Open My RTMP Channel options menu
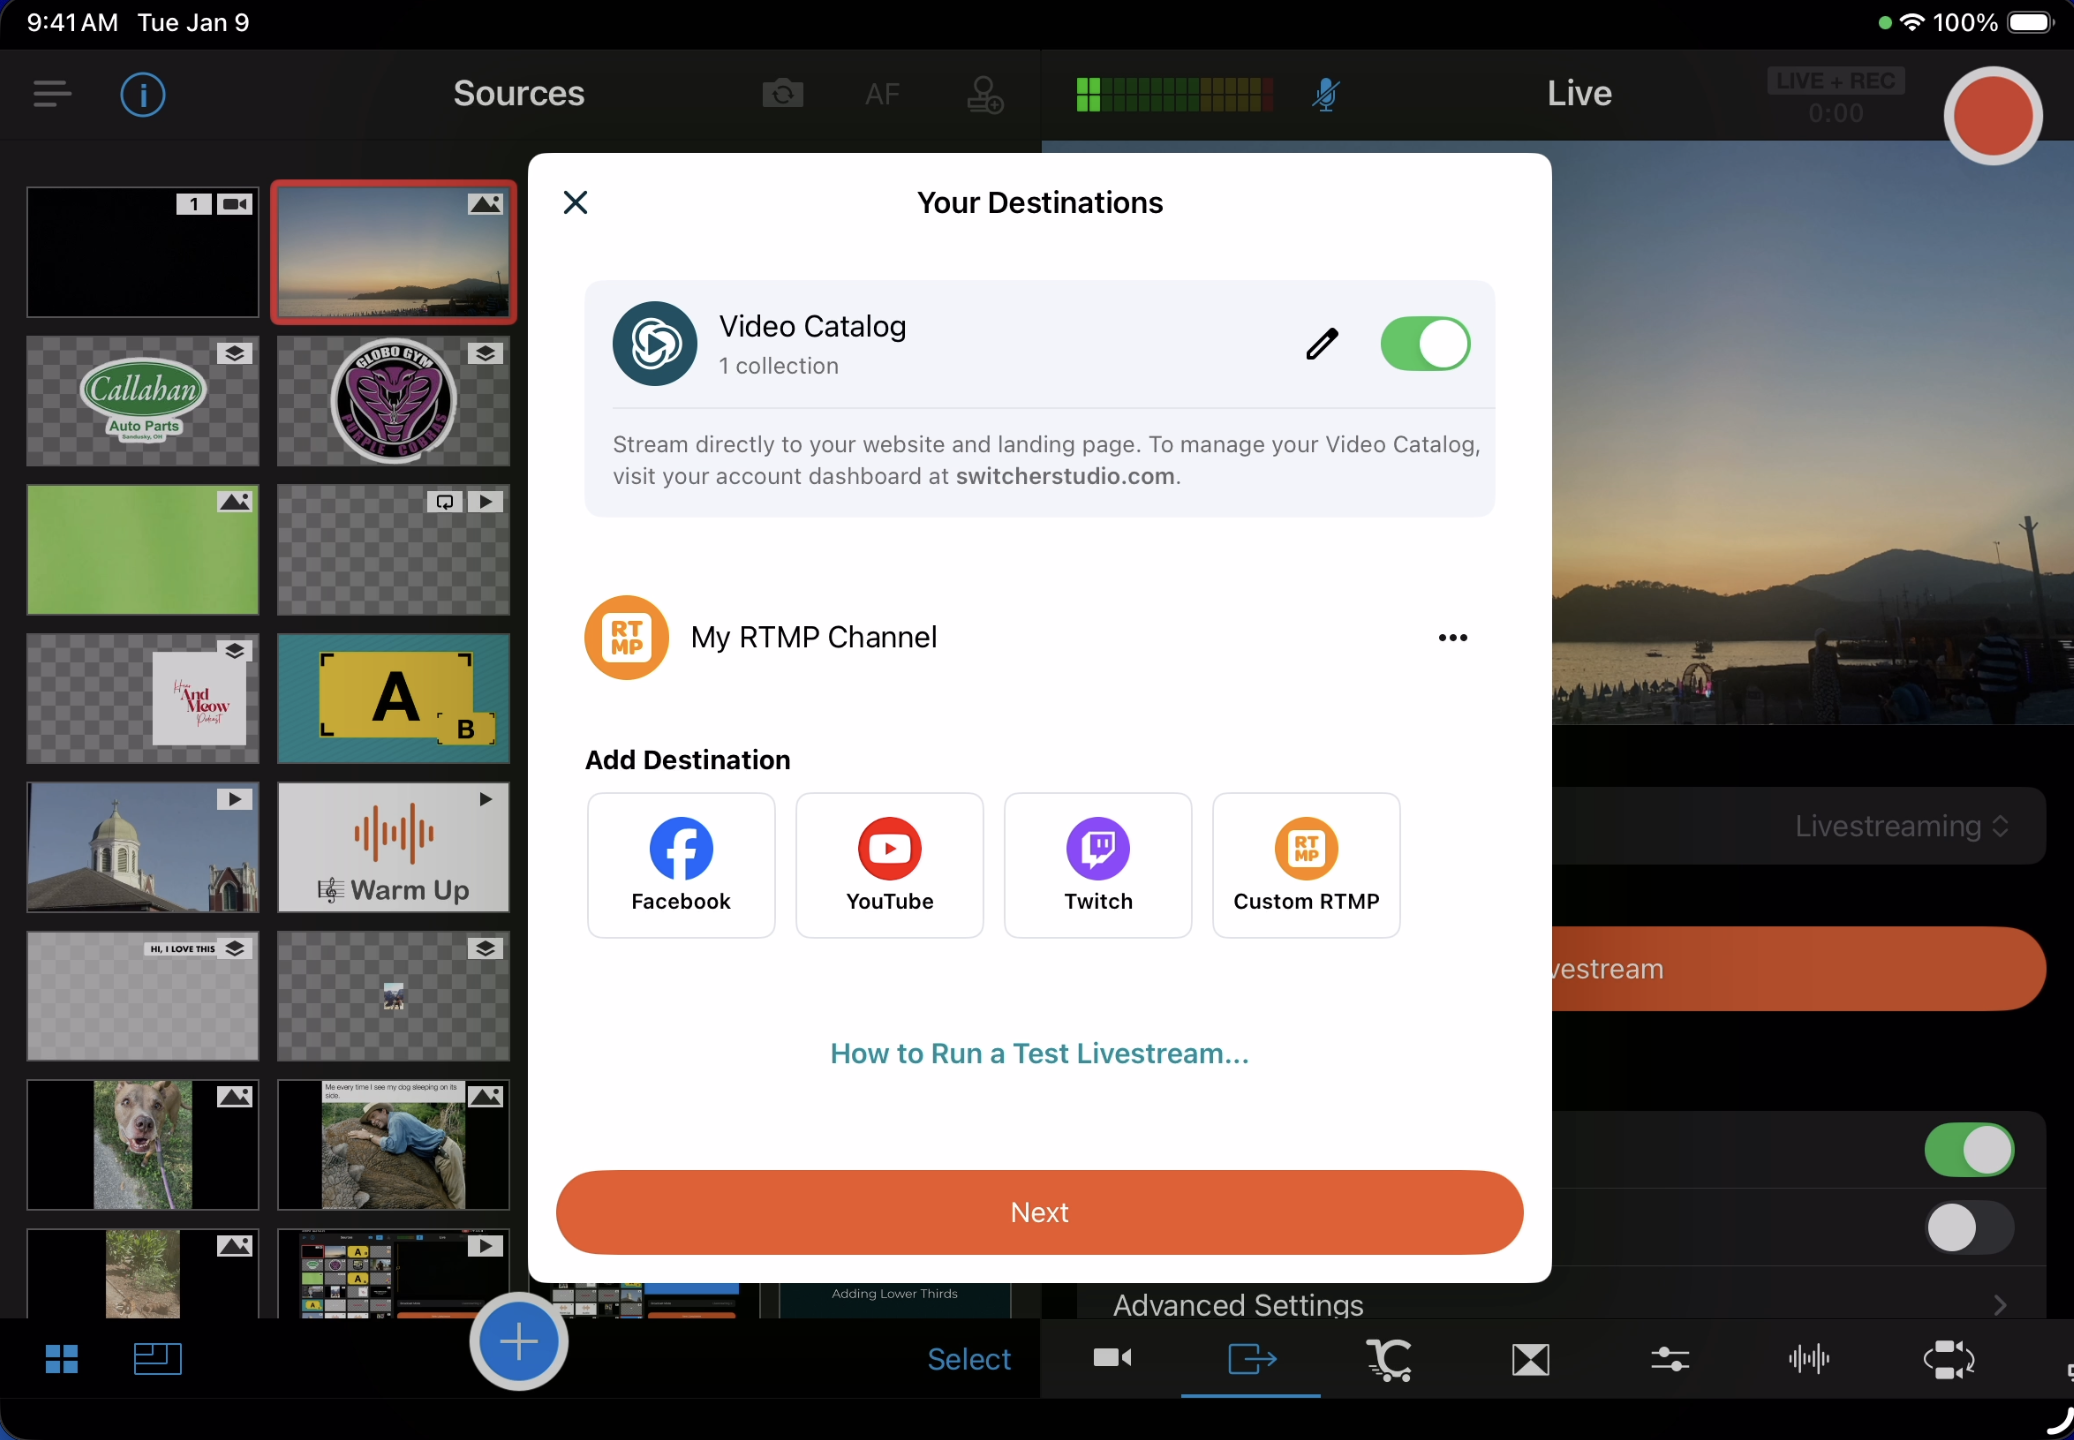Viewport: 2074px width, 1440px height. coord(1452,638)
